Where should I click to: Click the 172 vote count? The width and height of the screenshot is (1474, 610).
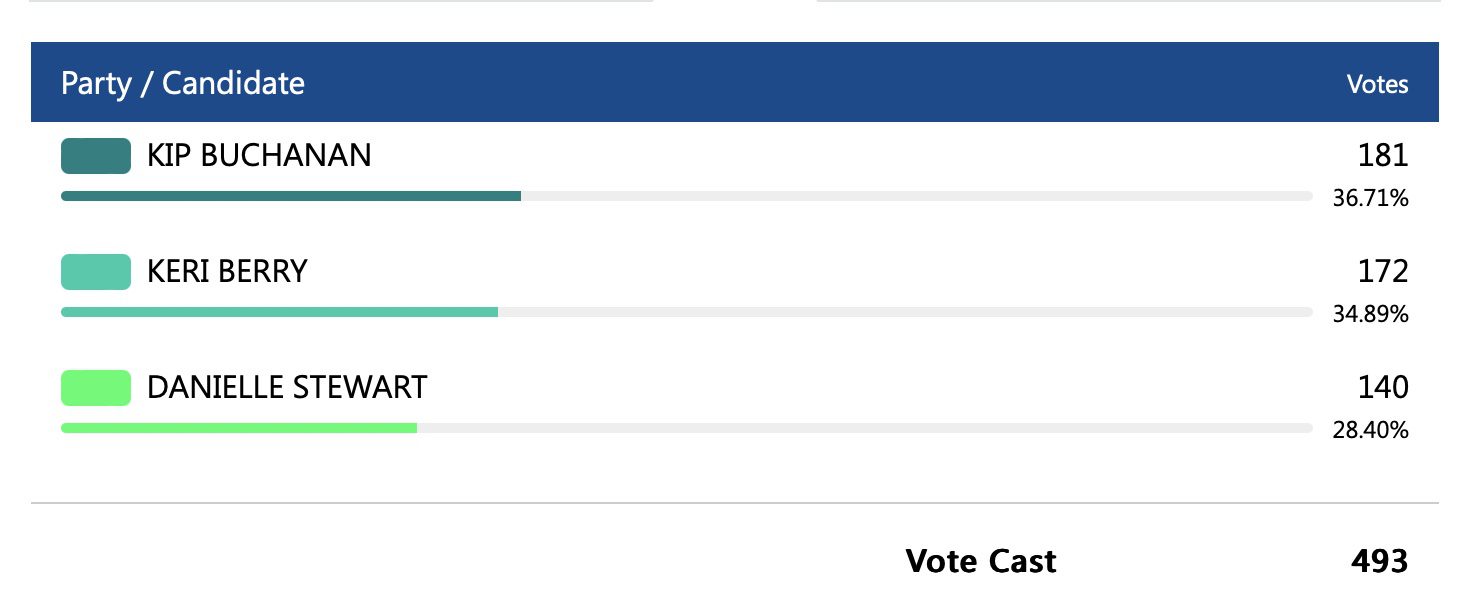[1383, 272]
